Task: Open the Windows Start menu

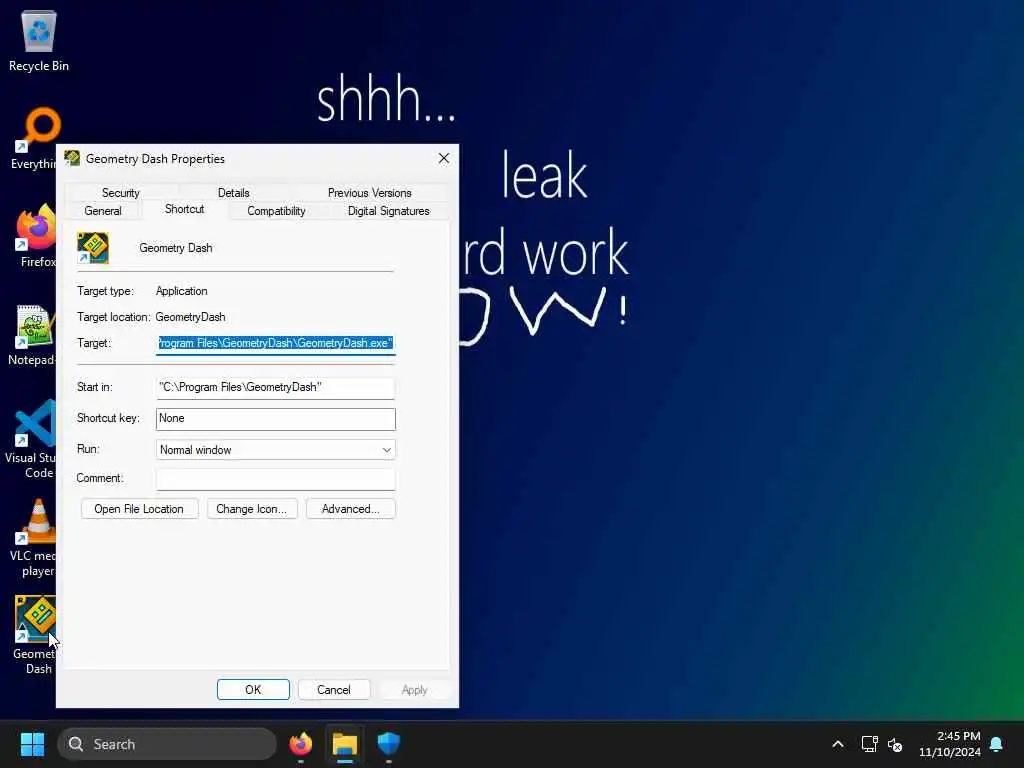Action: [32, 744]
